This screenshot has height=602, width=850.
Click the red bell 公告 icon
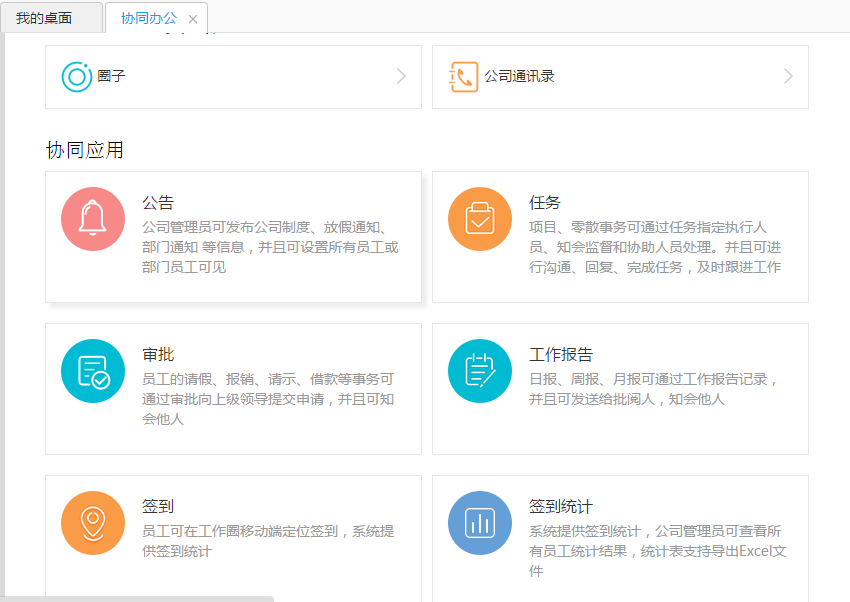[93, 219]
